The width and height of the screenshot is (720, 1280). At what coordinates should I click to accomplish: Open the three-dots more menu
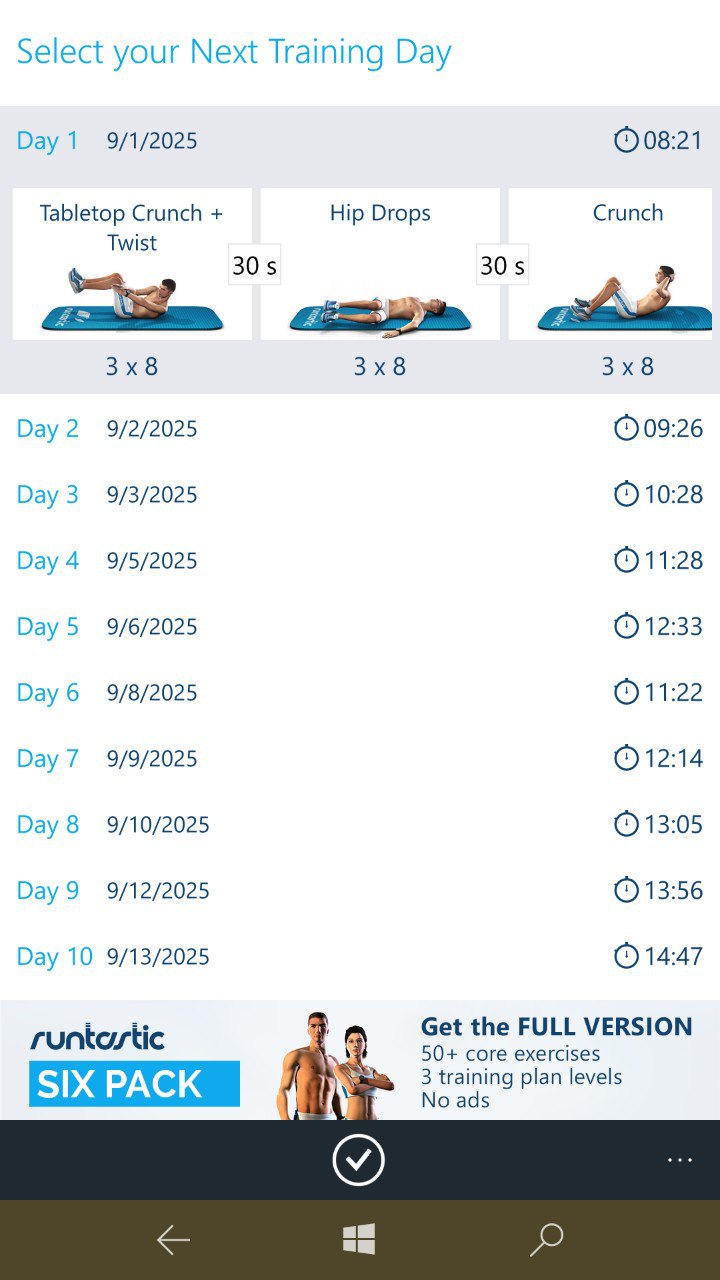tap(679, 1160)
